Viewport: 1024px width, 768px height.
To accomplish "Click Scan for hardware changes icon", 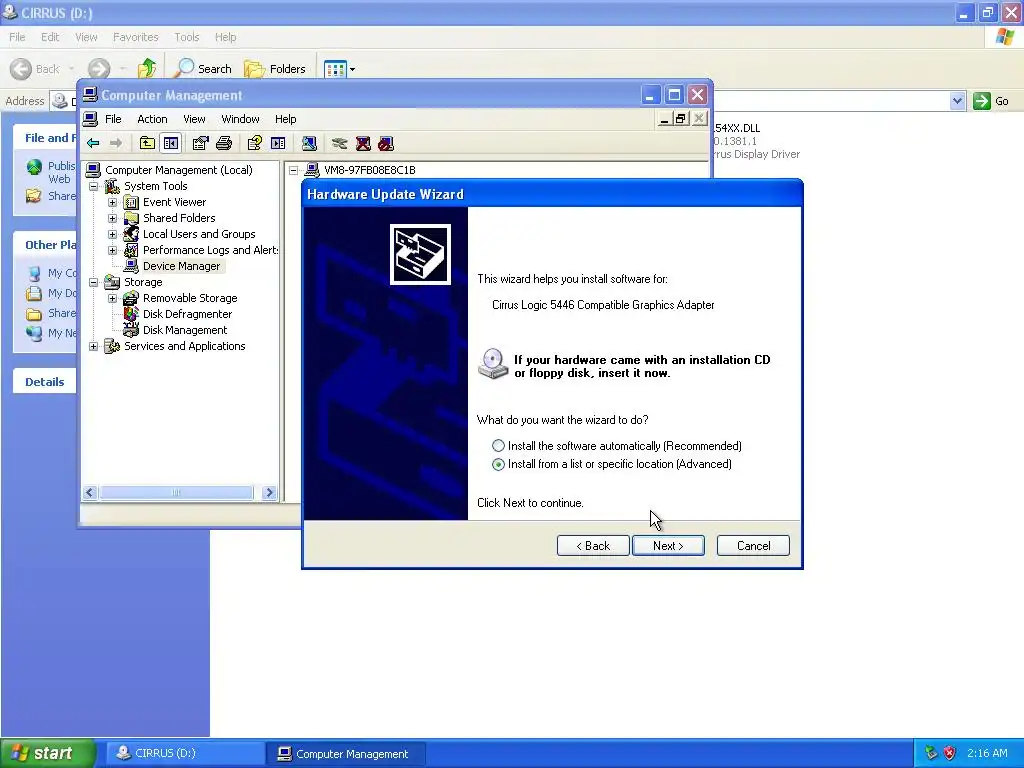I will click(x=310, y=144).
